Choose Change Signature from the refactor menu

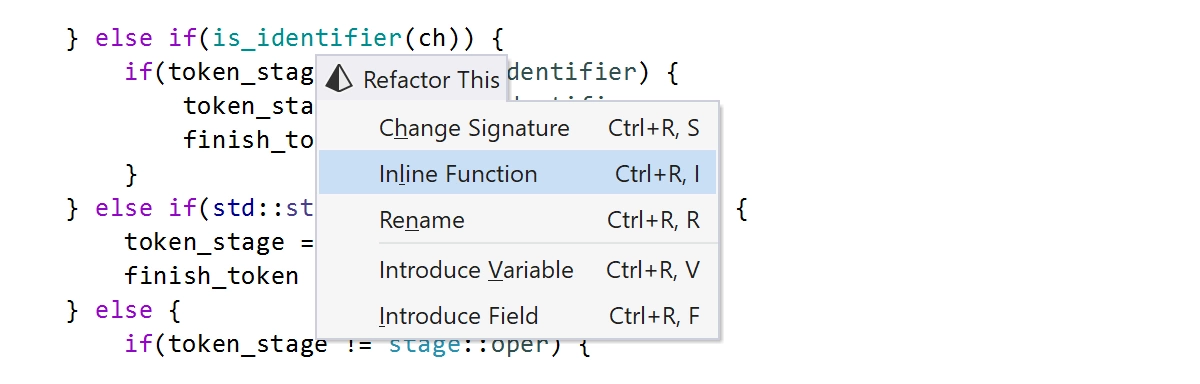point(518,128)
